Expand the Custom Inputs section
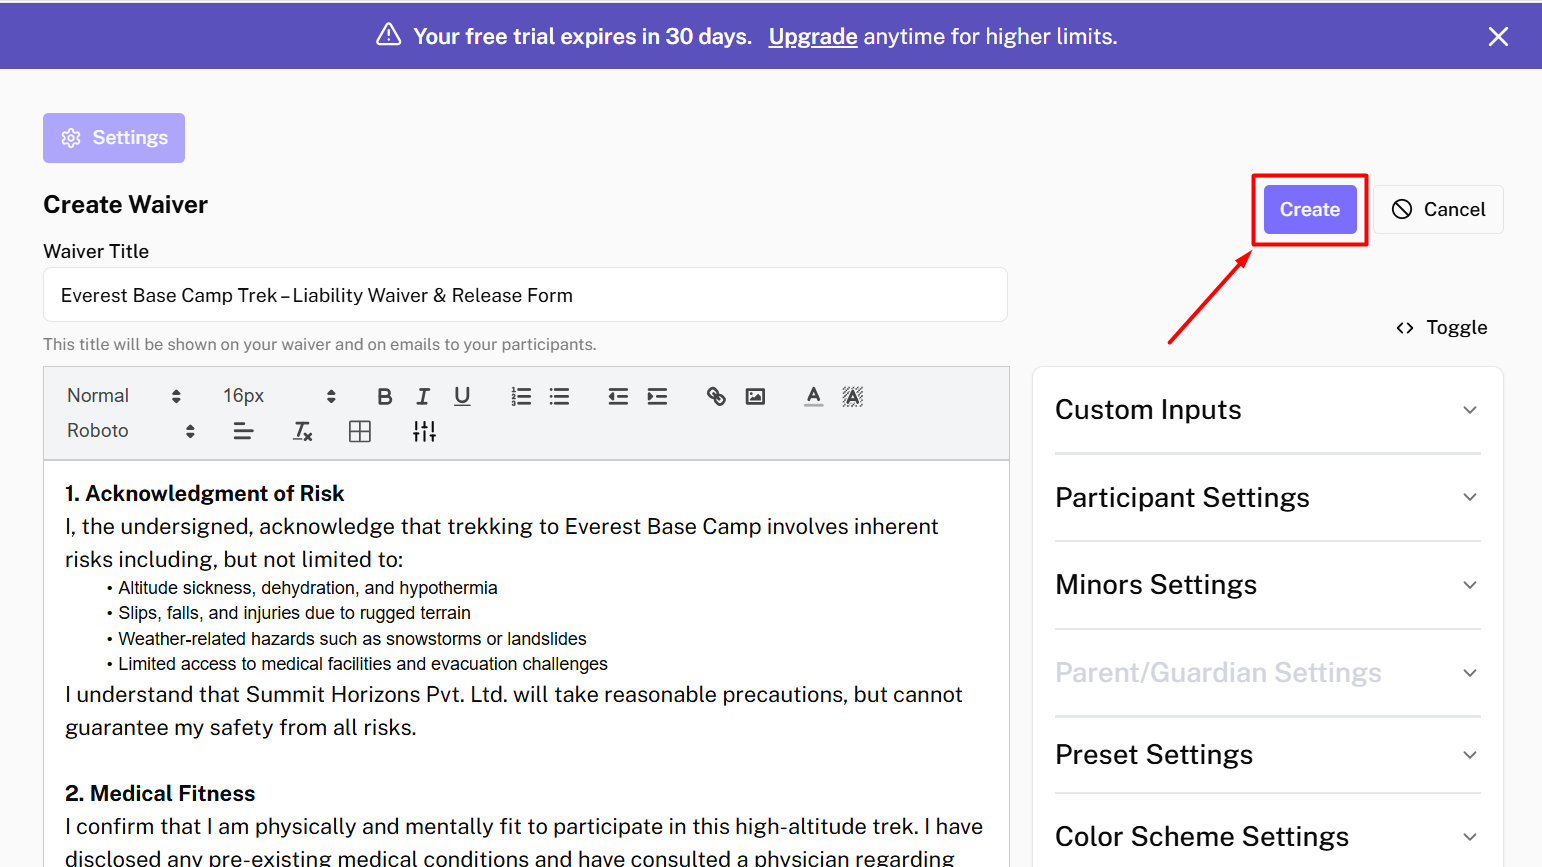This screenshot has height=867, width=1542. coord(1266,410)
